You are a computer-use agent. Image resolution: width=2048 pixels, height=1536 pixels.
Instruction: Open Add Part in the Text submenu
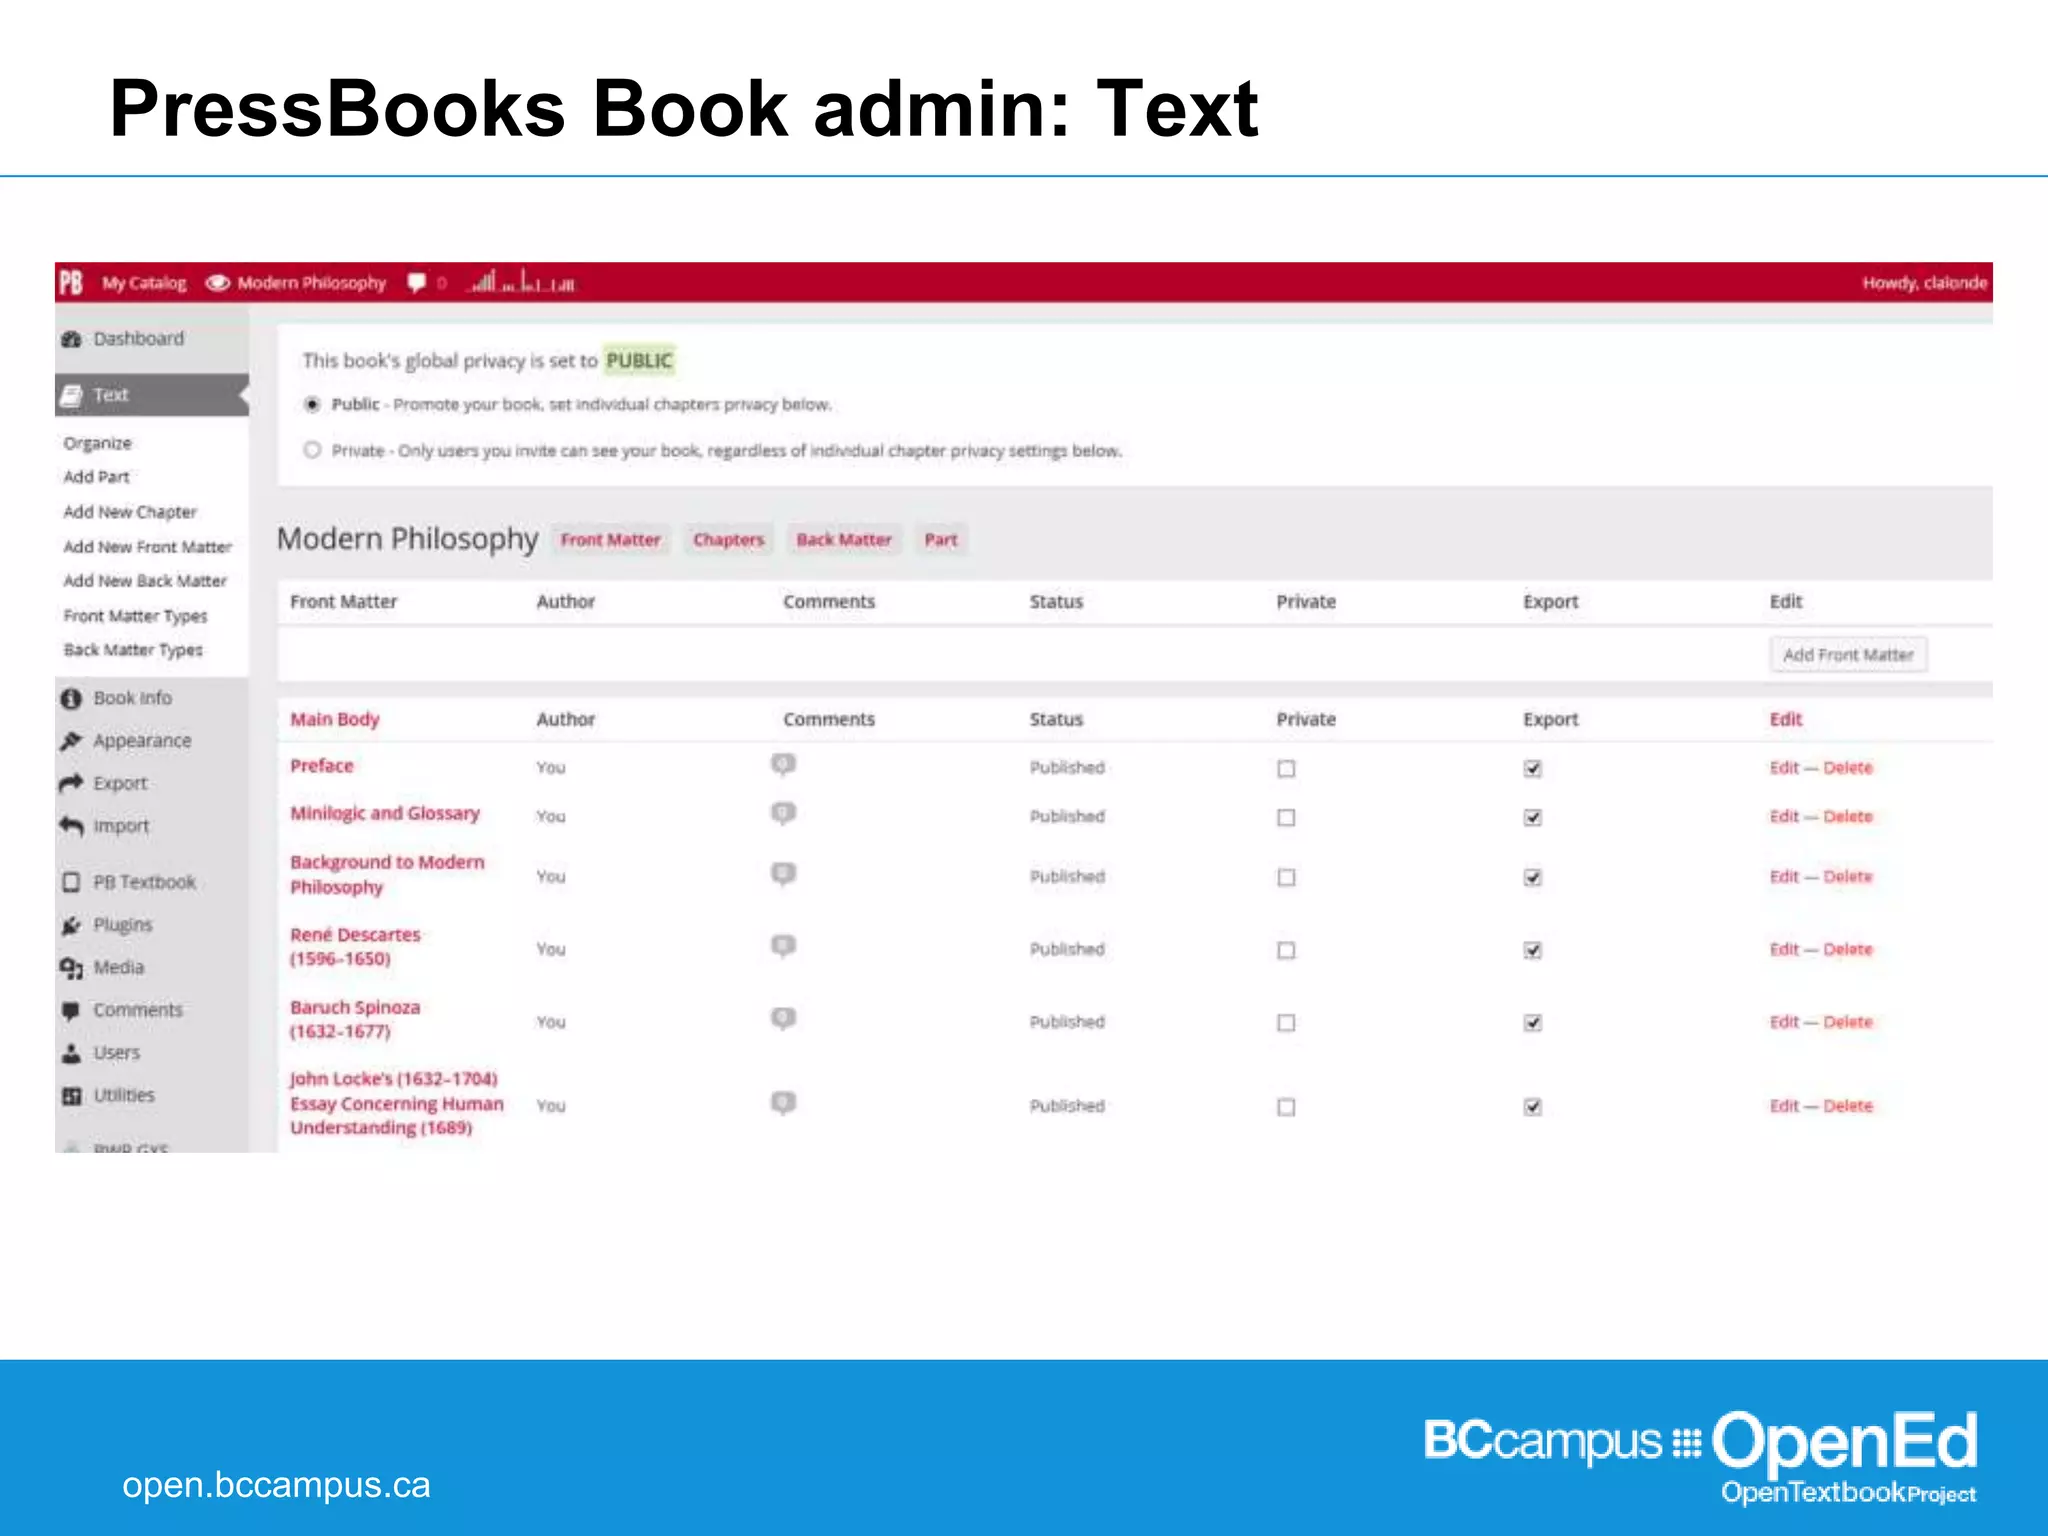[96, 477]
